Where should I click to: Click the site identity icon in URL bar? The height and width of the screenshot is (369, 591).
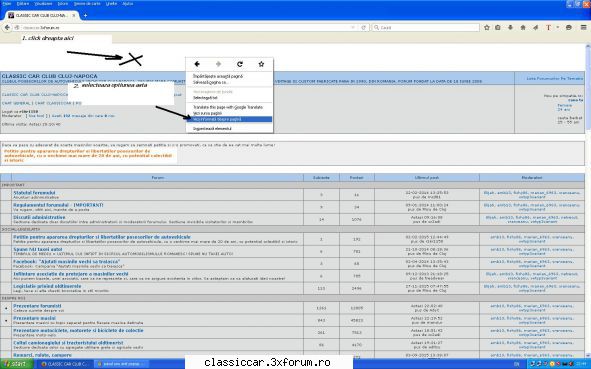[x=17, y=28]
